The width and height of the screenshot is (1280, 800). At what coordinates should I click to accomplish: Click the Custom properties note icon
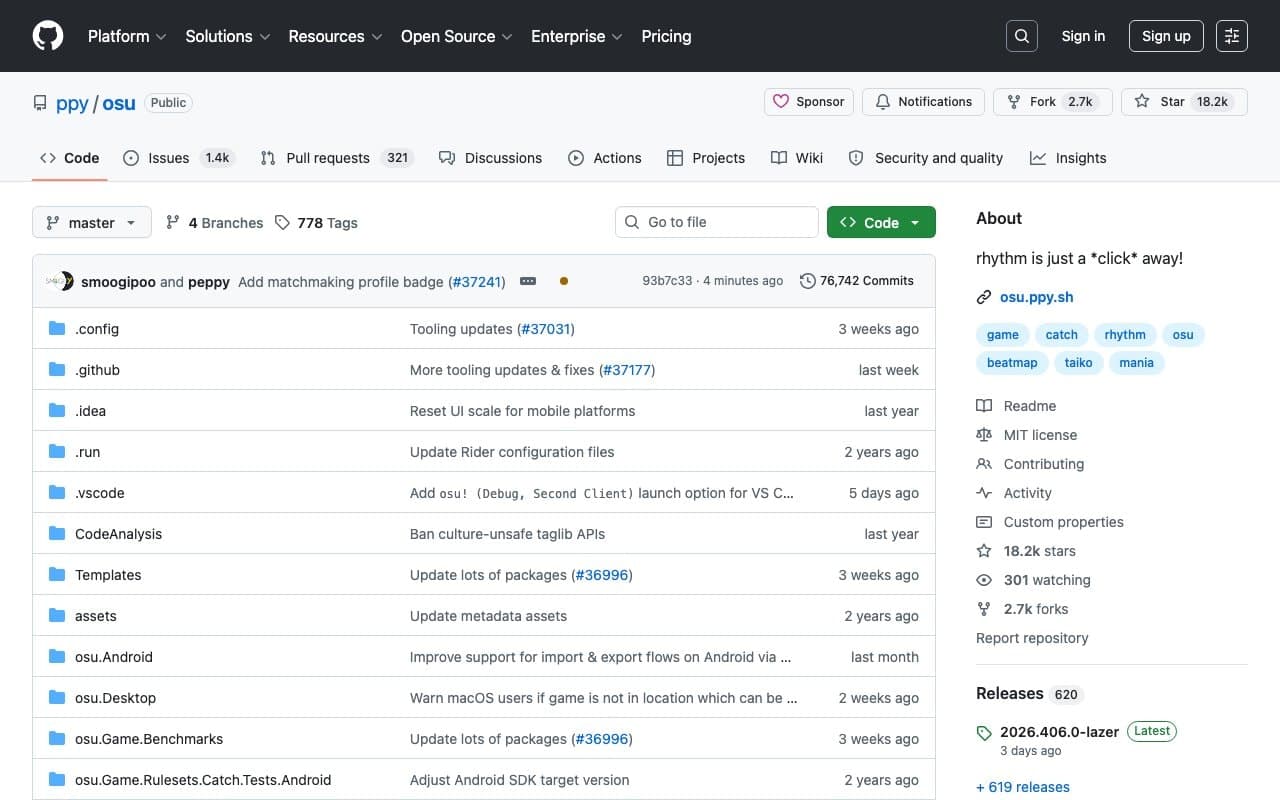[984, 522]
